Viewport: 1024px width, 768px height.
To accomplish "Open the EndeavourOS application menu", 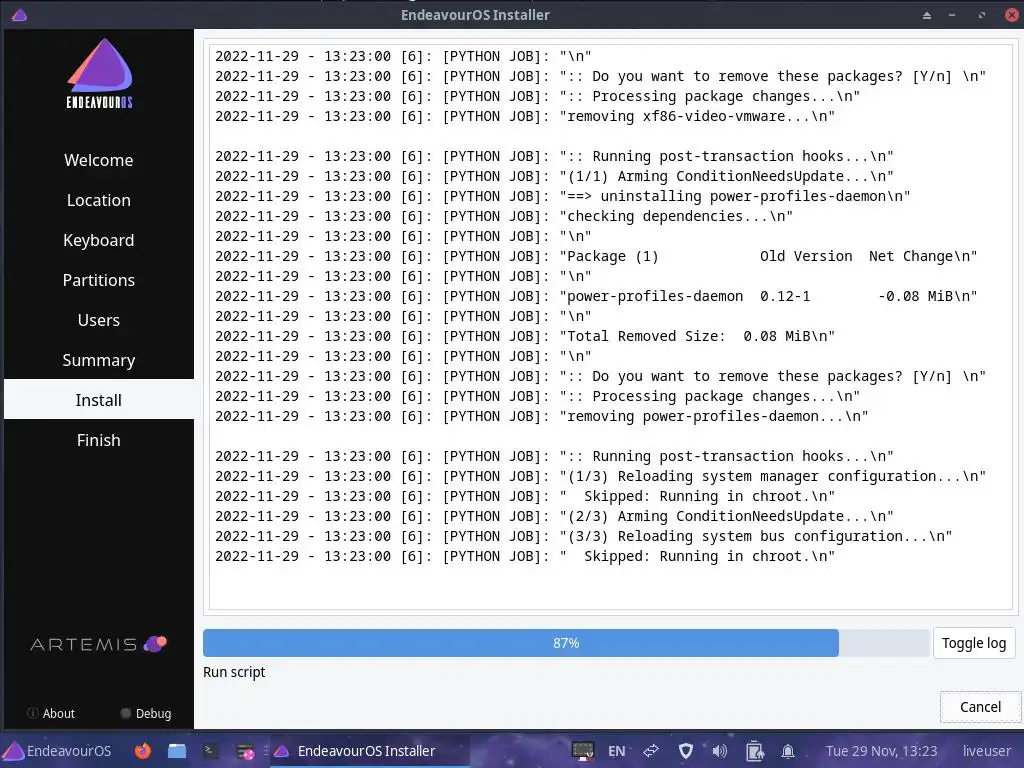I will [x=57, y=751].
